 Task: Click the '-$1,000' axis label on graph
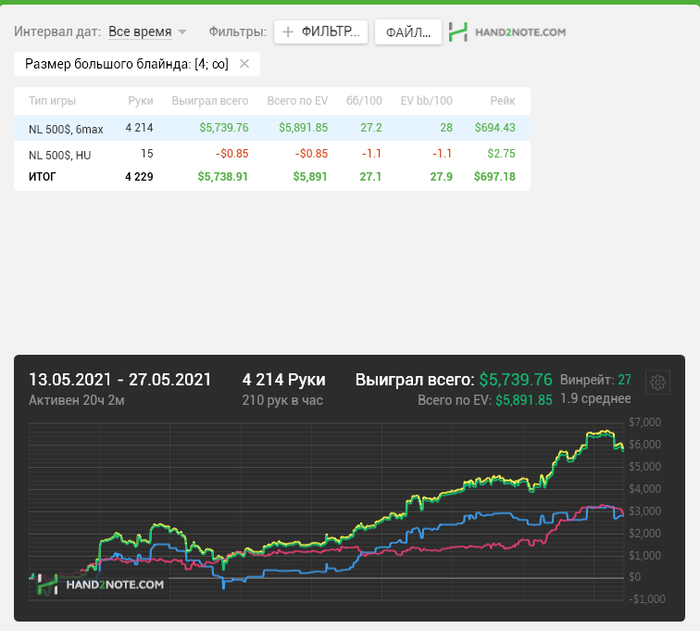[647, 599]
